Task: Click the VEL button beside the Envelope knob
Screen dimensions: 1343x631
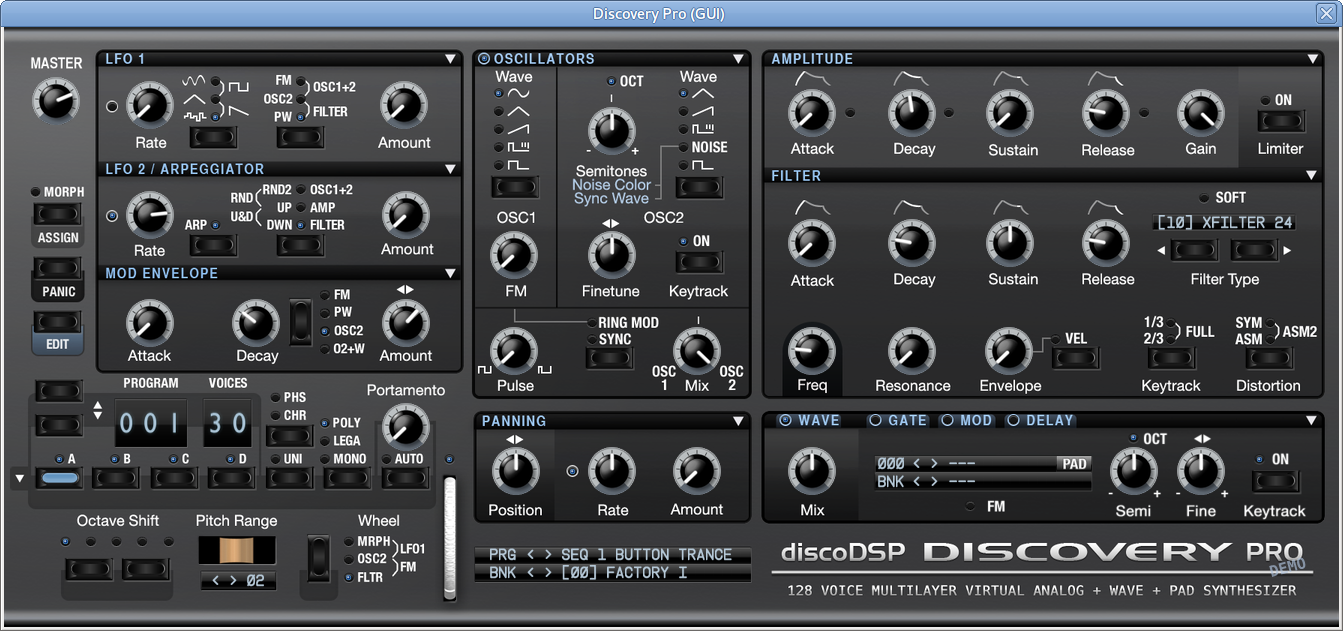Action: click(x=1076, y=358)
